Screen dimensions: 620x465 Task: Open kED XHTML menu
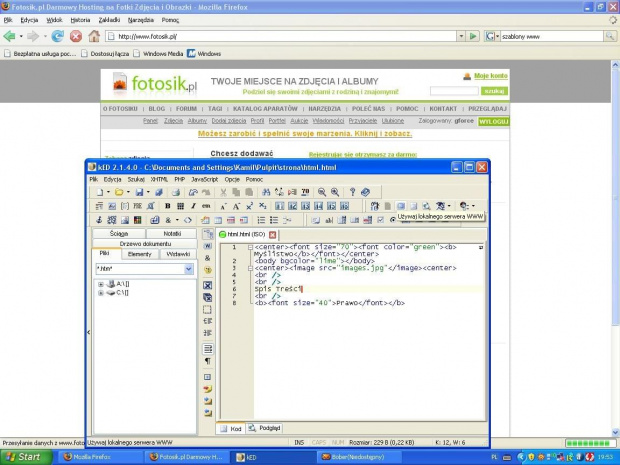[159, 179]
